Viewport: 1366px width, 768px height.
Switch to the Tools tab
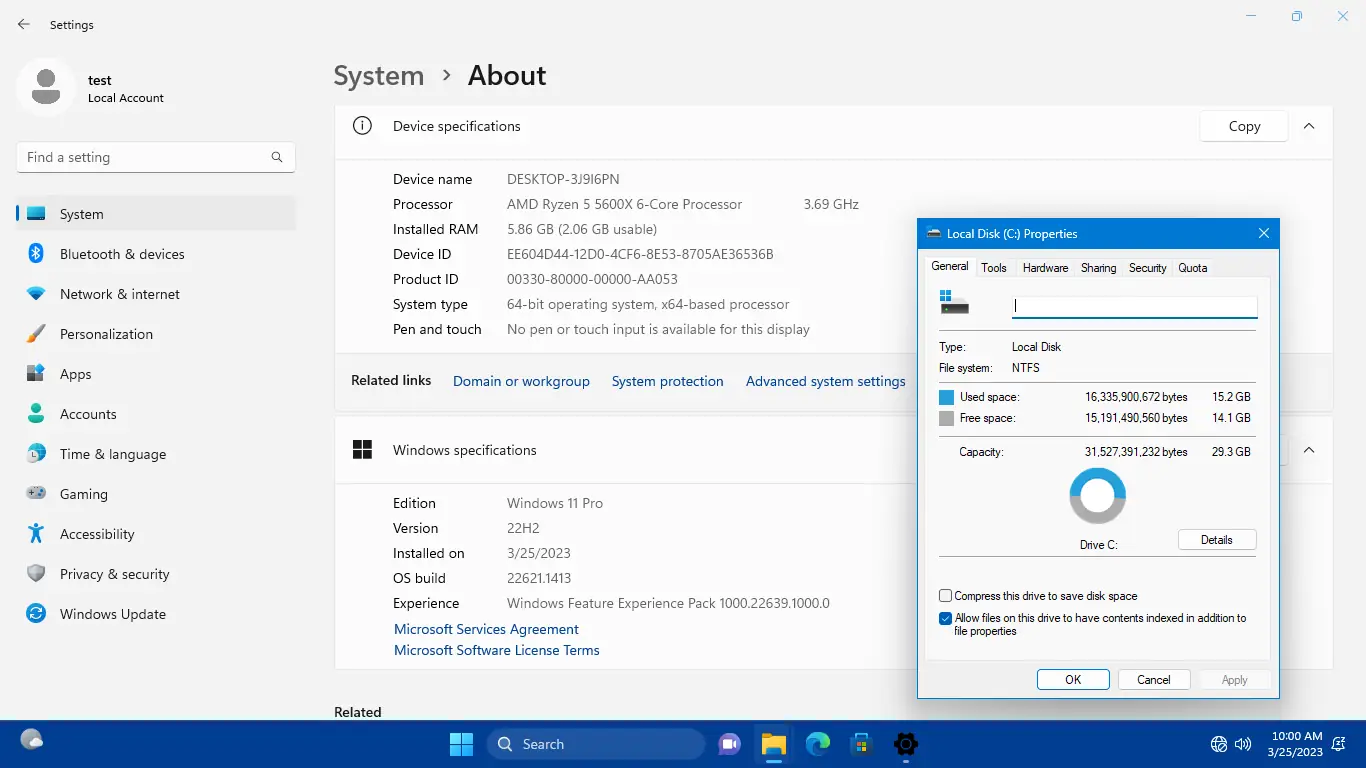coord(994,268)
